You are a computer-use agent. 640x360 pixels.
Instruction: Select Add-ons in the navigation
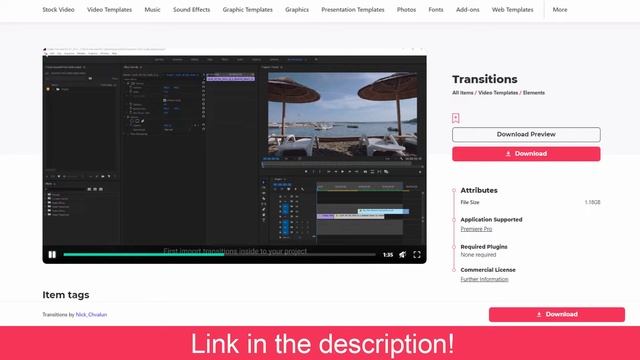tap(468, 9)
